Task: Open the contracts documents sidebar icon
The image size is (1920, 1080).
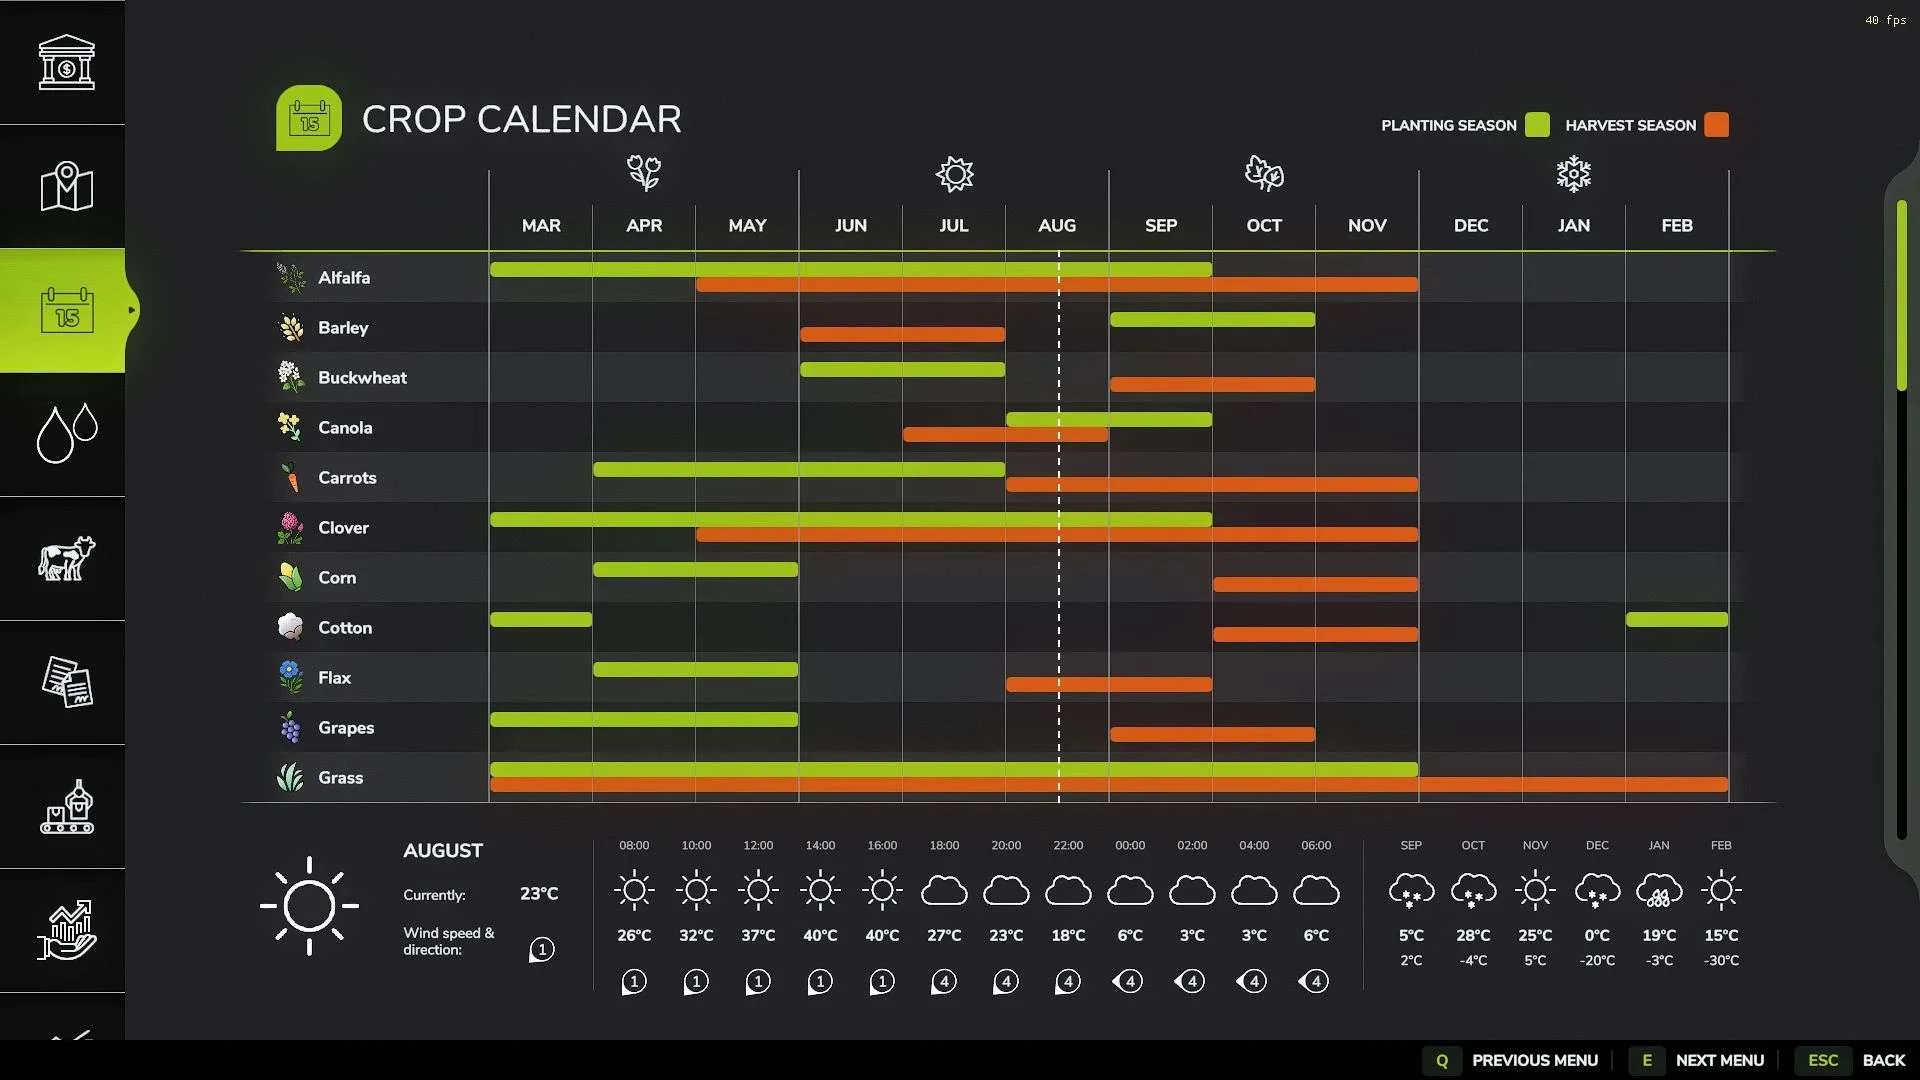Action: click(66, 682)
